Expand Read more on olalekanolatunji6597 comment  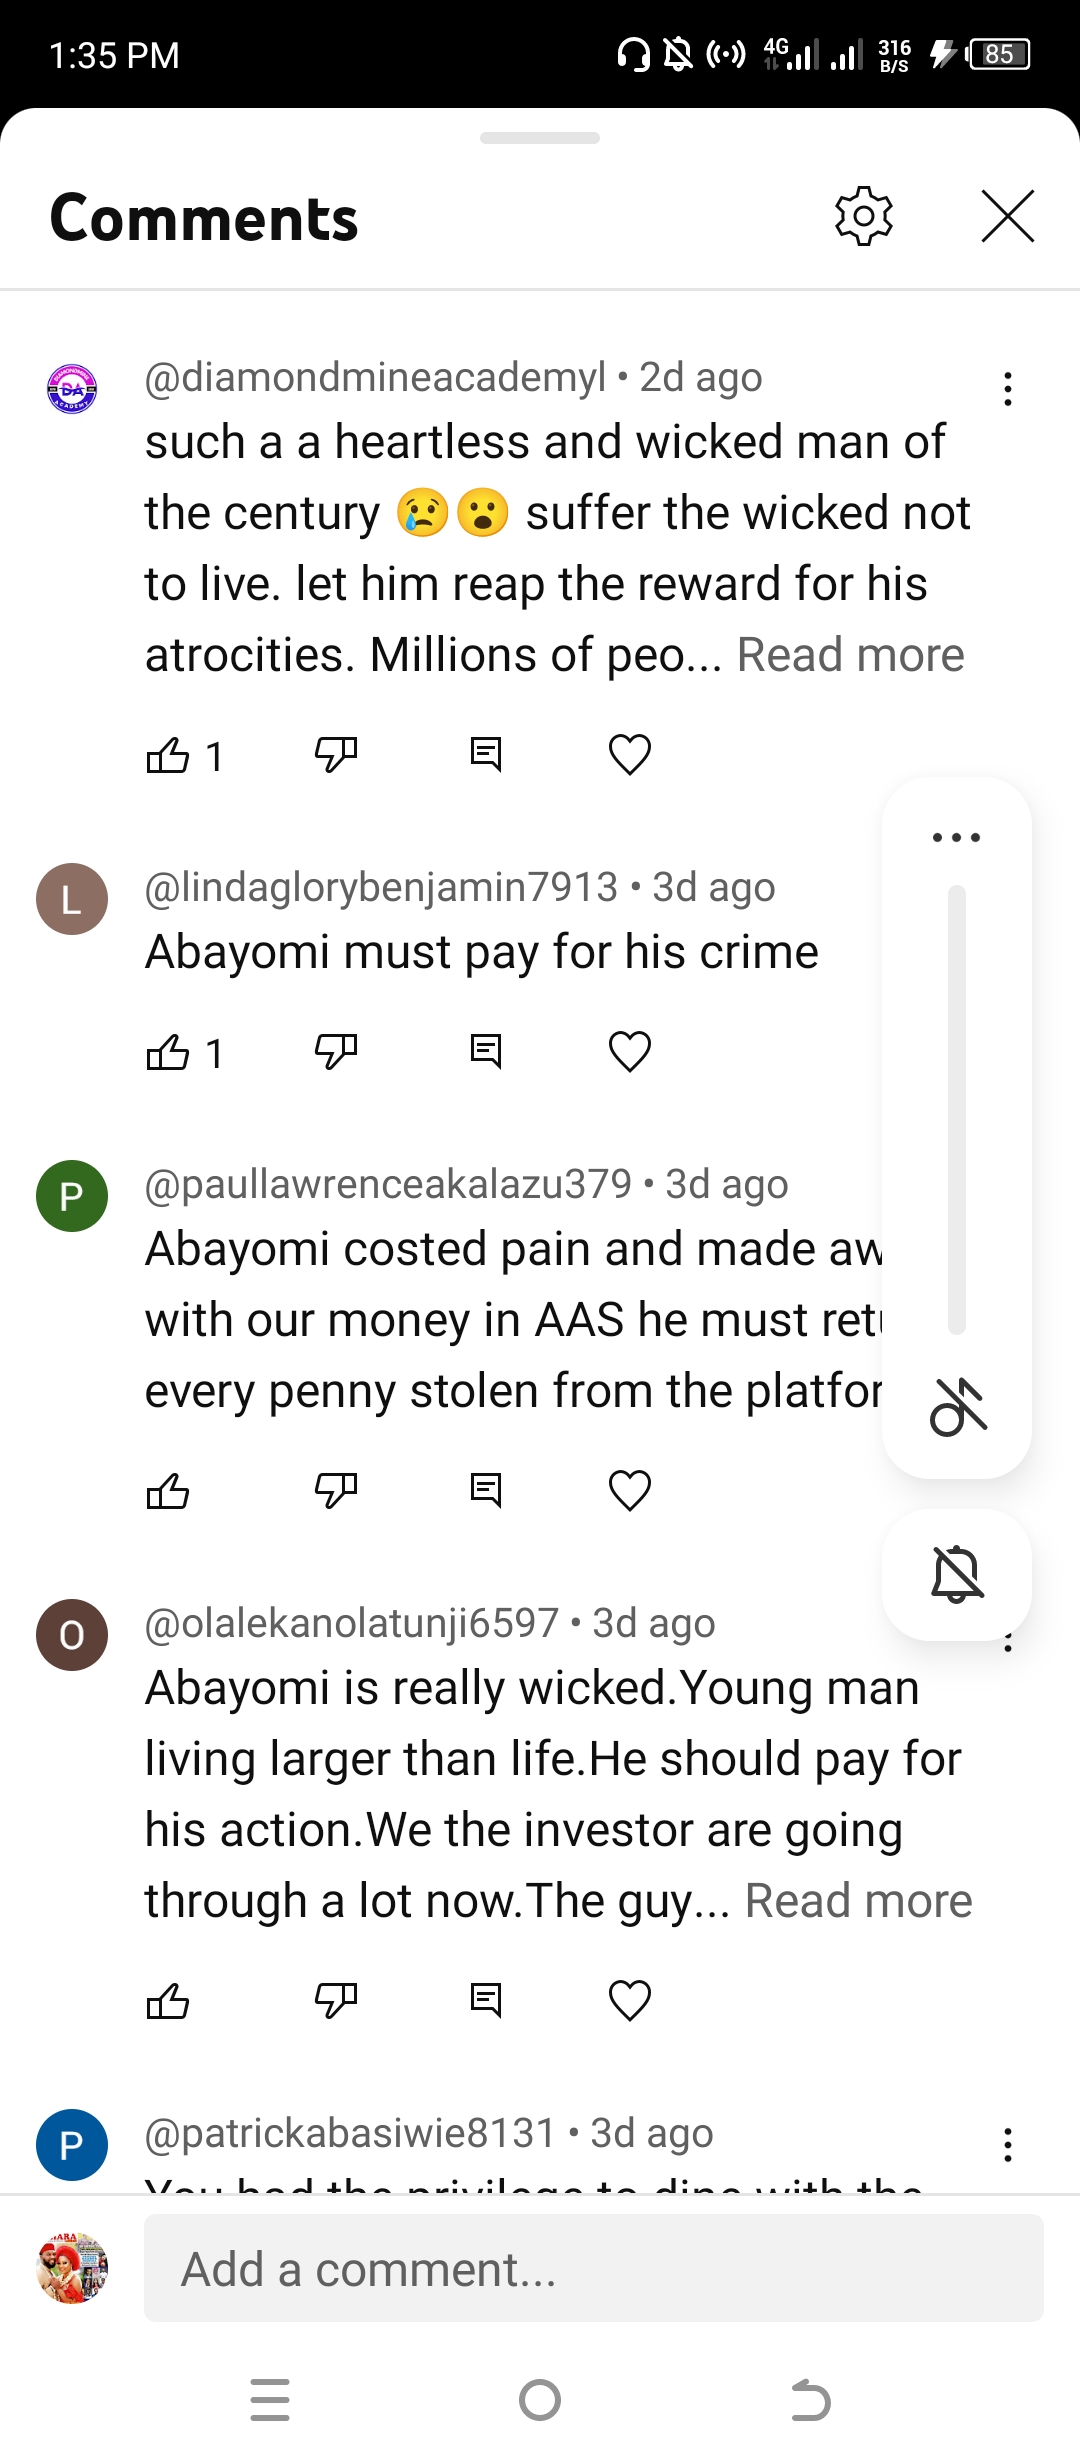858,1902
